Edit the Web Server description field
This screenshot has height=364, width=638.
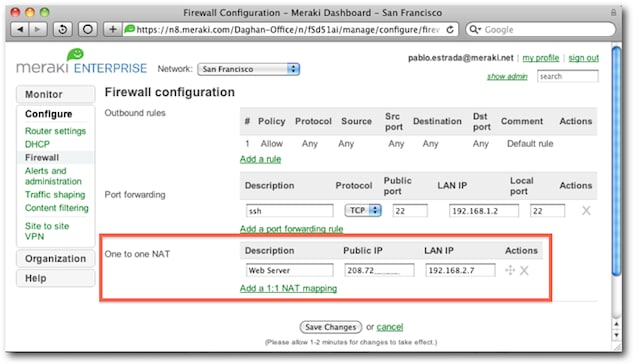[290, 270]
